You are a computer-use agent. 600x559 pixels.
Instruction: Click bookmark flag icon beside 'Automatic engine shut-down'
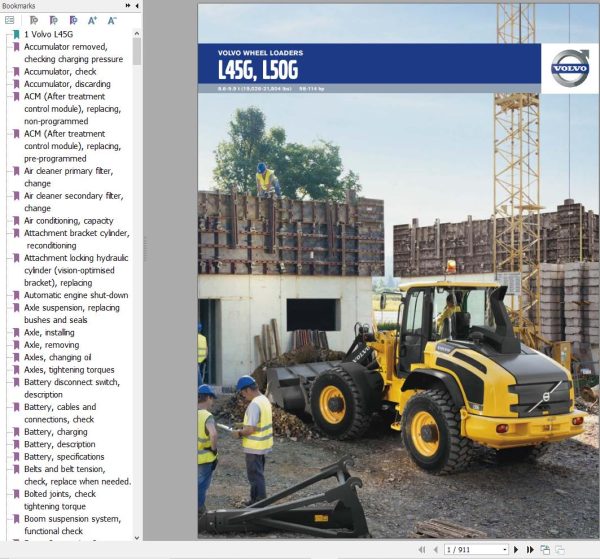[16, 295]
